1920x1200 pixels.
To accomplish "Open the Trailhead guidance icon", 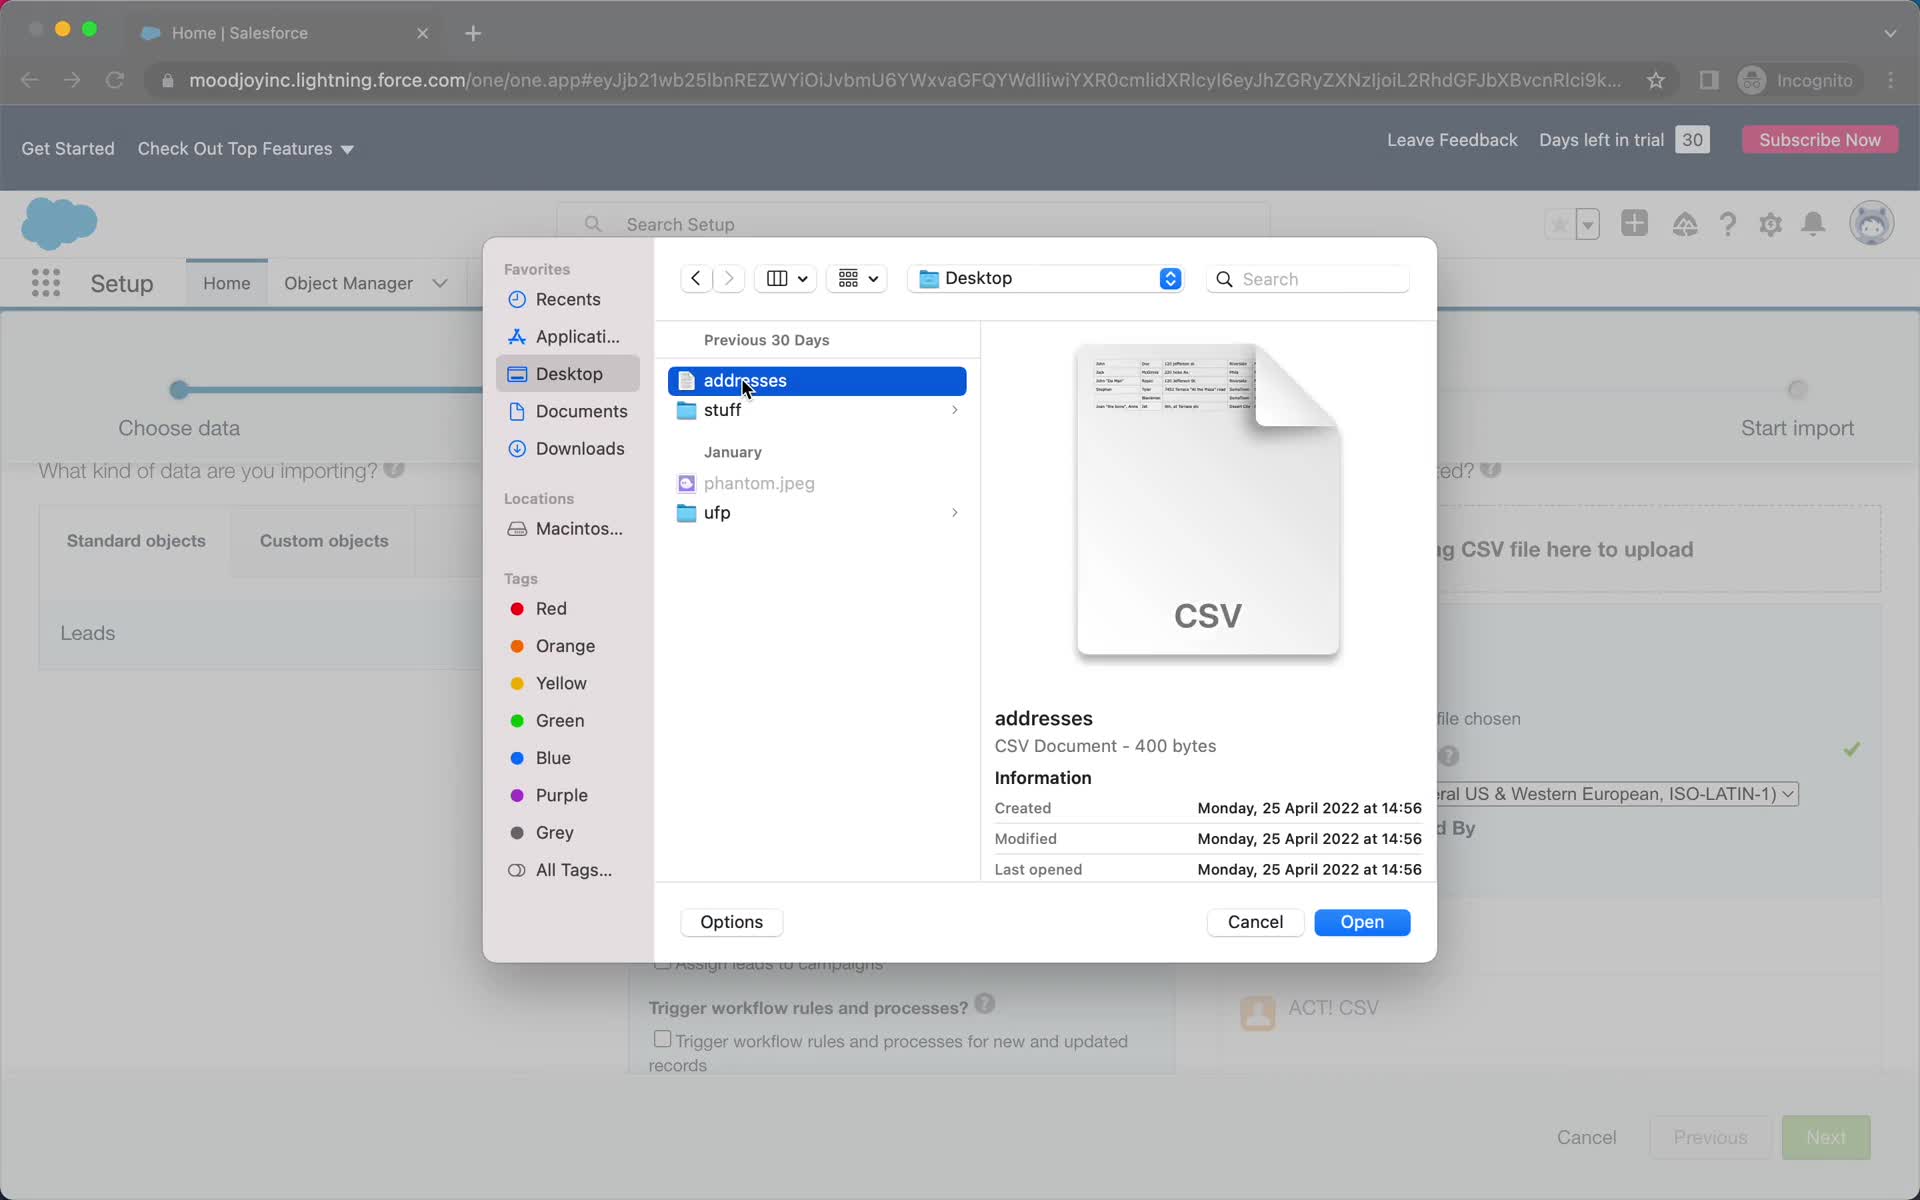I will click(x=1685, y=224).
